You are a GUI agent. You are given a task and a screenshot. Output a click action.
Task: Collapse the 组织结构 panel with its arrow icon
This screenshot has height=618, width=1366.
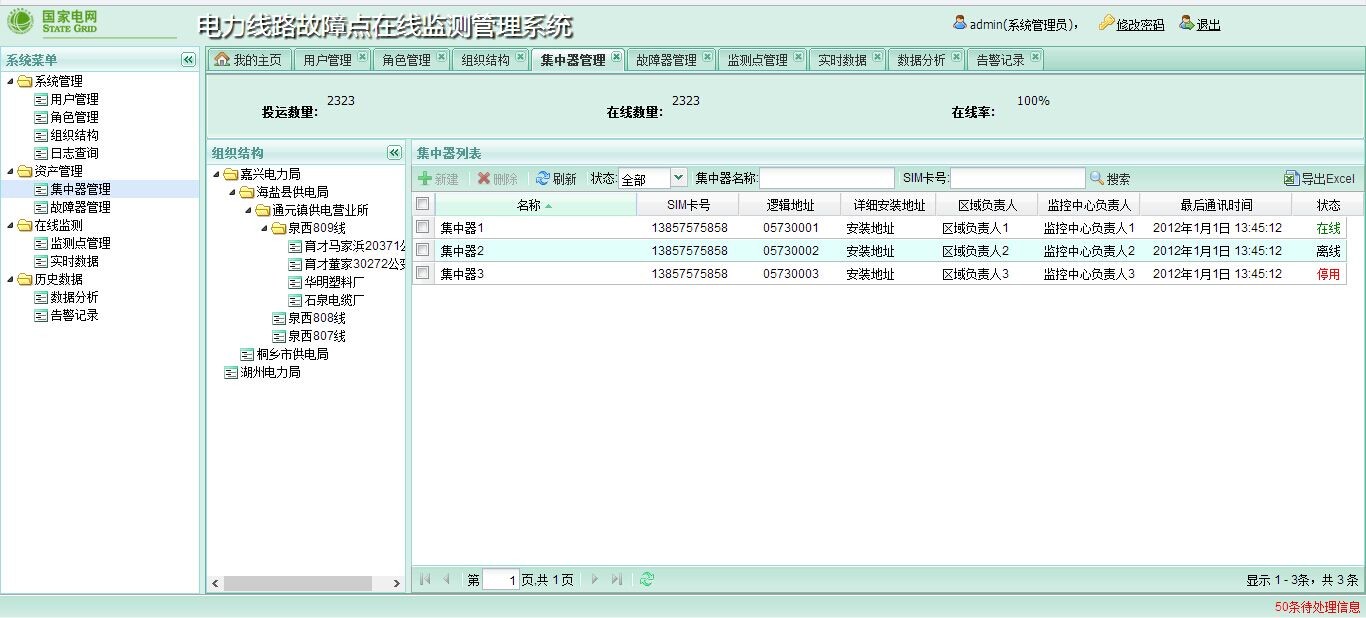click(394, 153)
